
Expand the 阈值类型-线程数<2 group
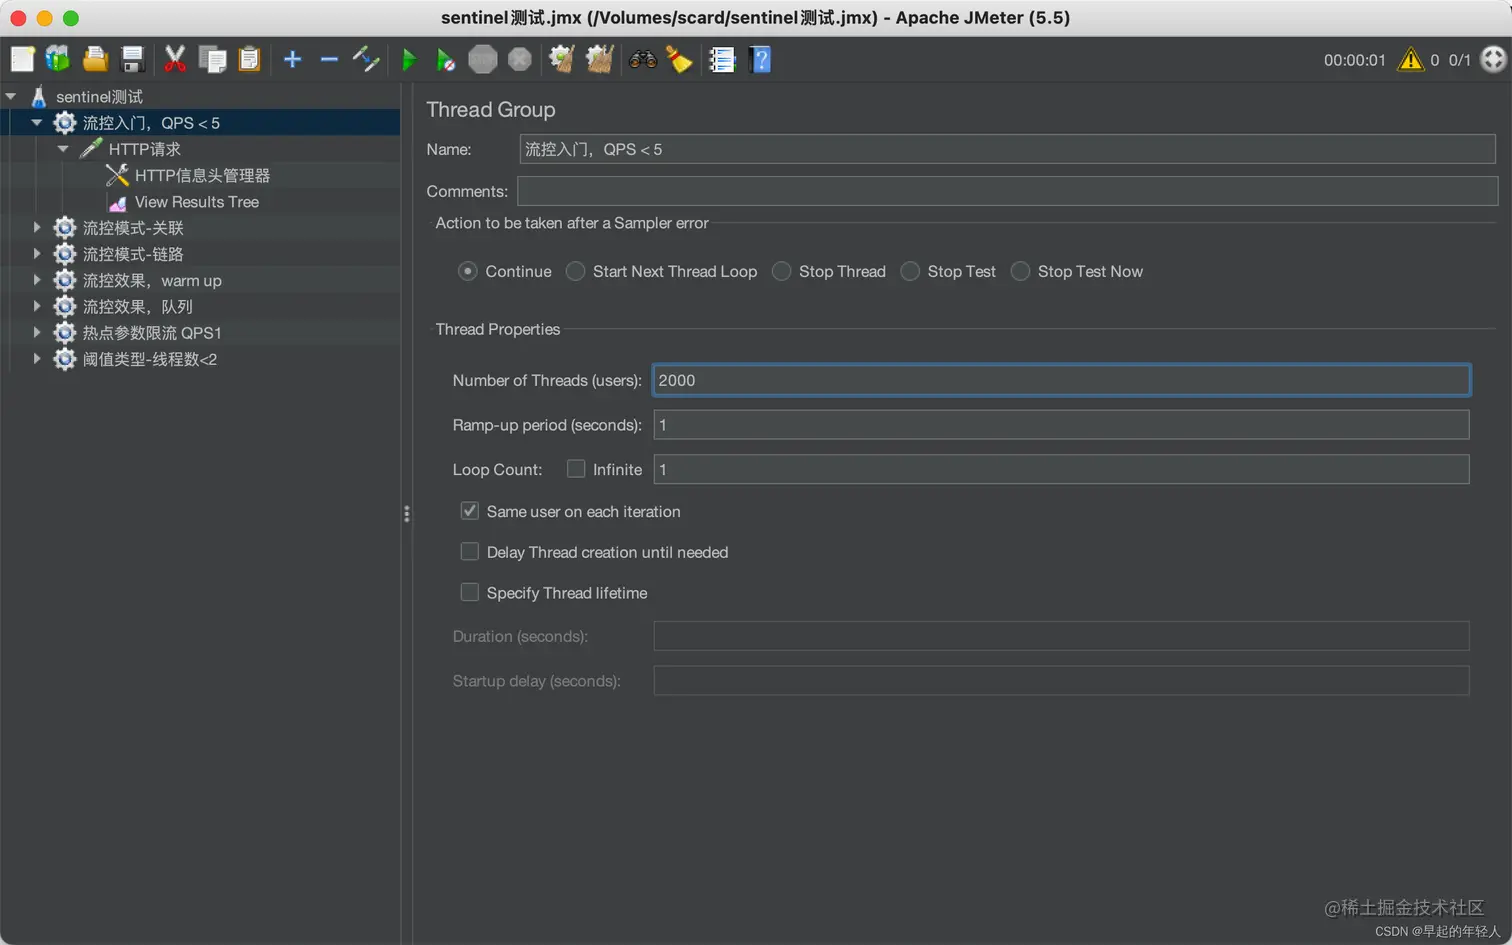37,358
